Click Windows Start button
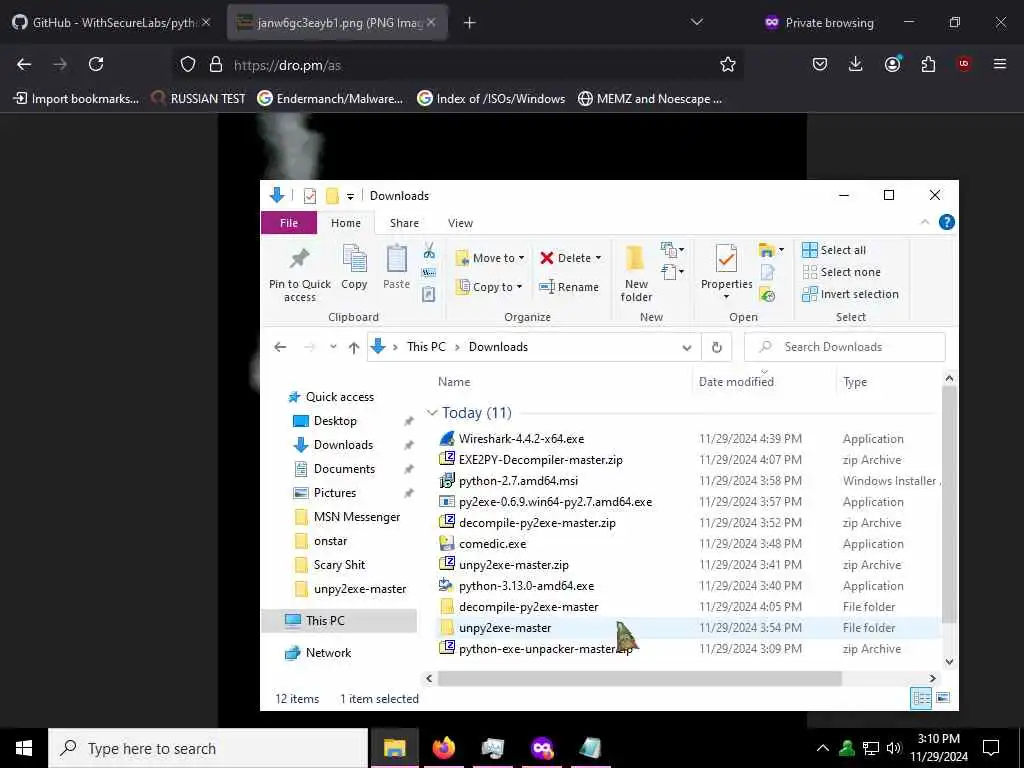 pos(24,748)
